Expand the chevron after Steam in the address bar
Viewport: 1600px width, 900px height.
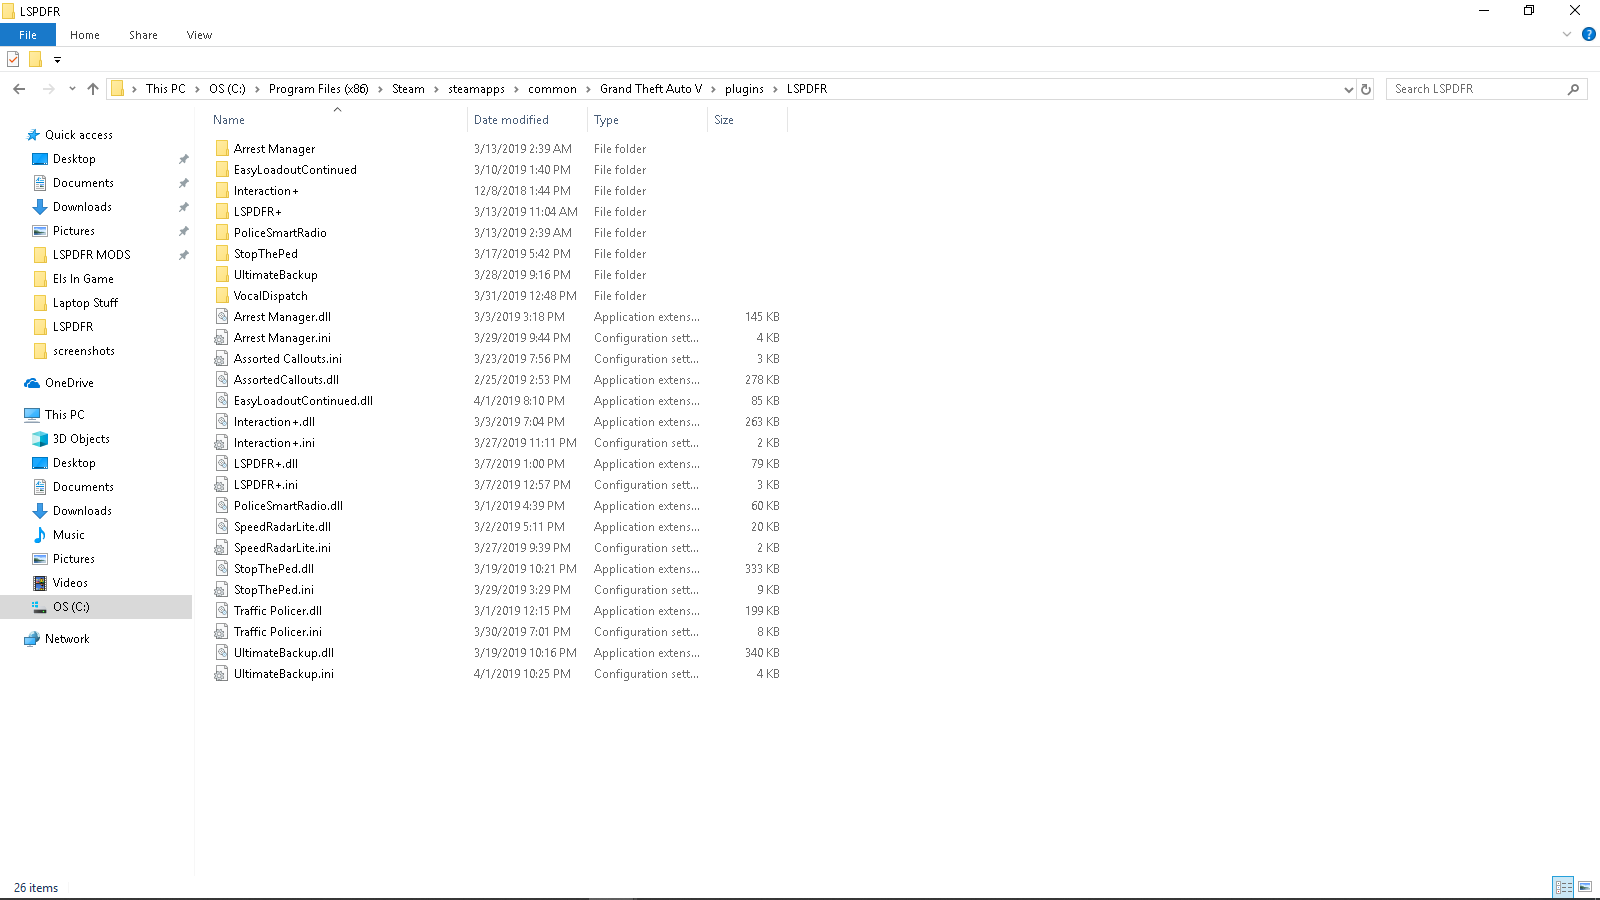[x=436, y=89]
